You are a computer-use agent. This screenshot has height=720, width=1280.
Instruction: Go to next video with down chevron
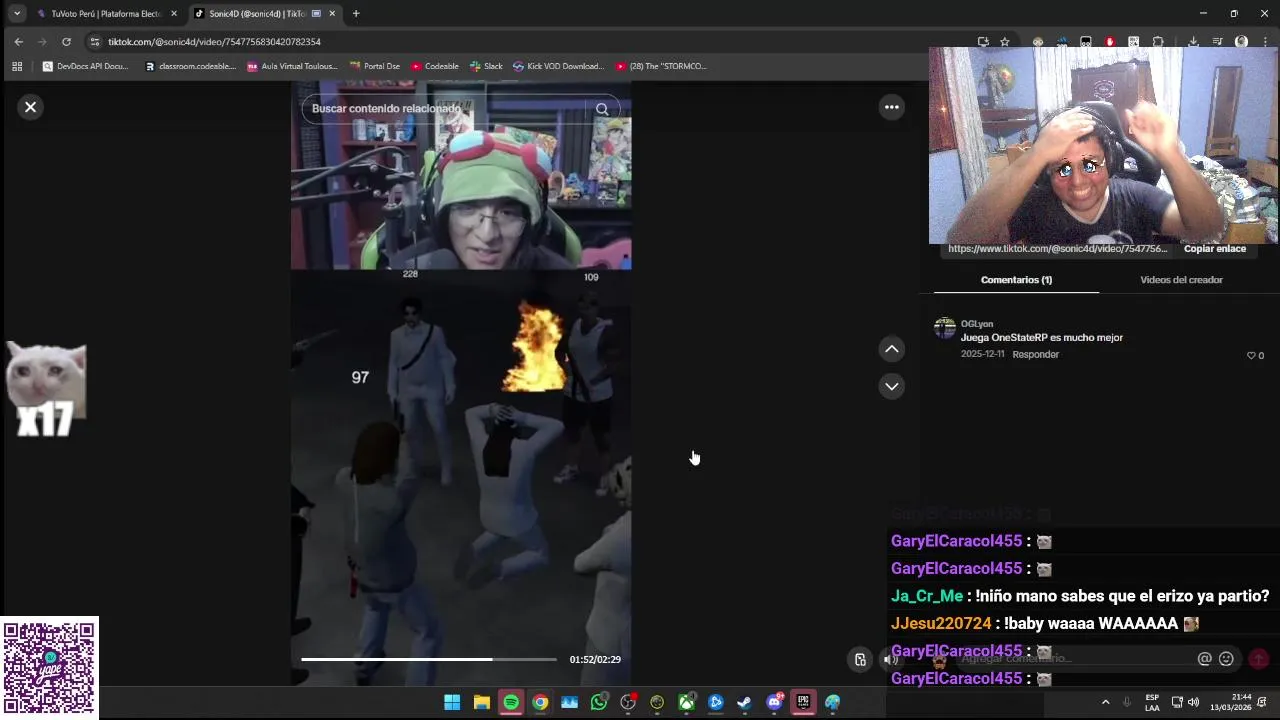[891, 386]
